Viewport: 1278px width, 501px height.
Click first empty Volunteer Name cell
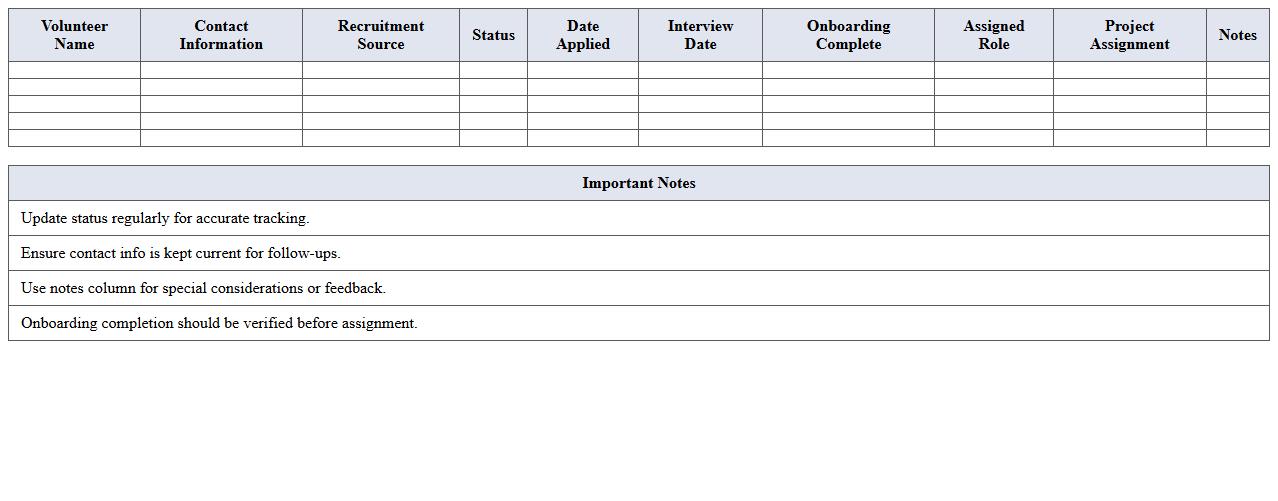pos(74,70)
